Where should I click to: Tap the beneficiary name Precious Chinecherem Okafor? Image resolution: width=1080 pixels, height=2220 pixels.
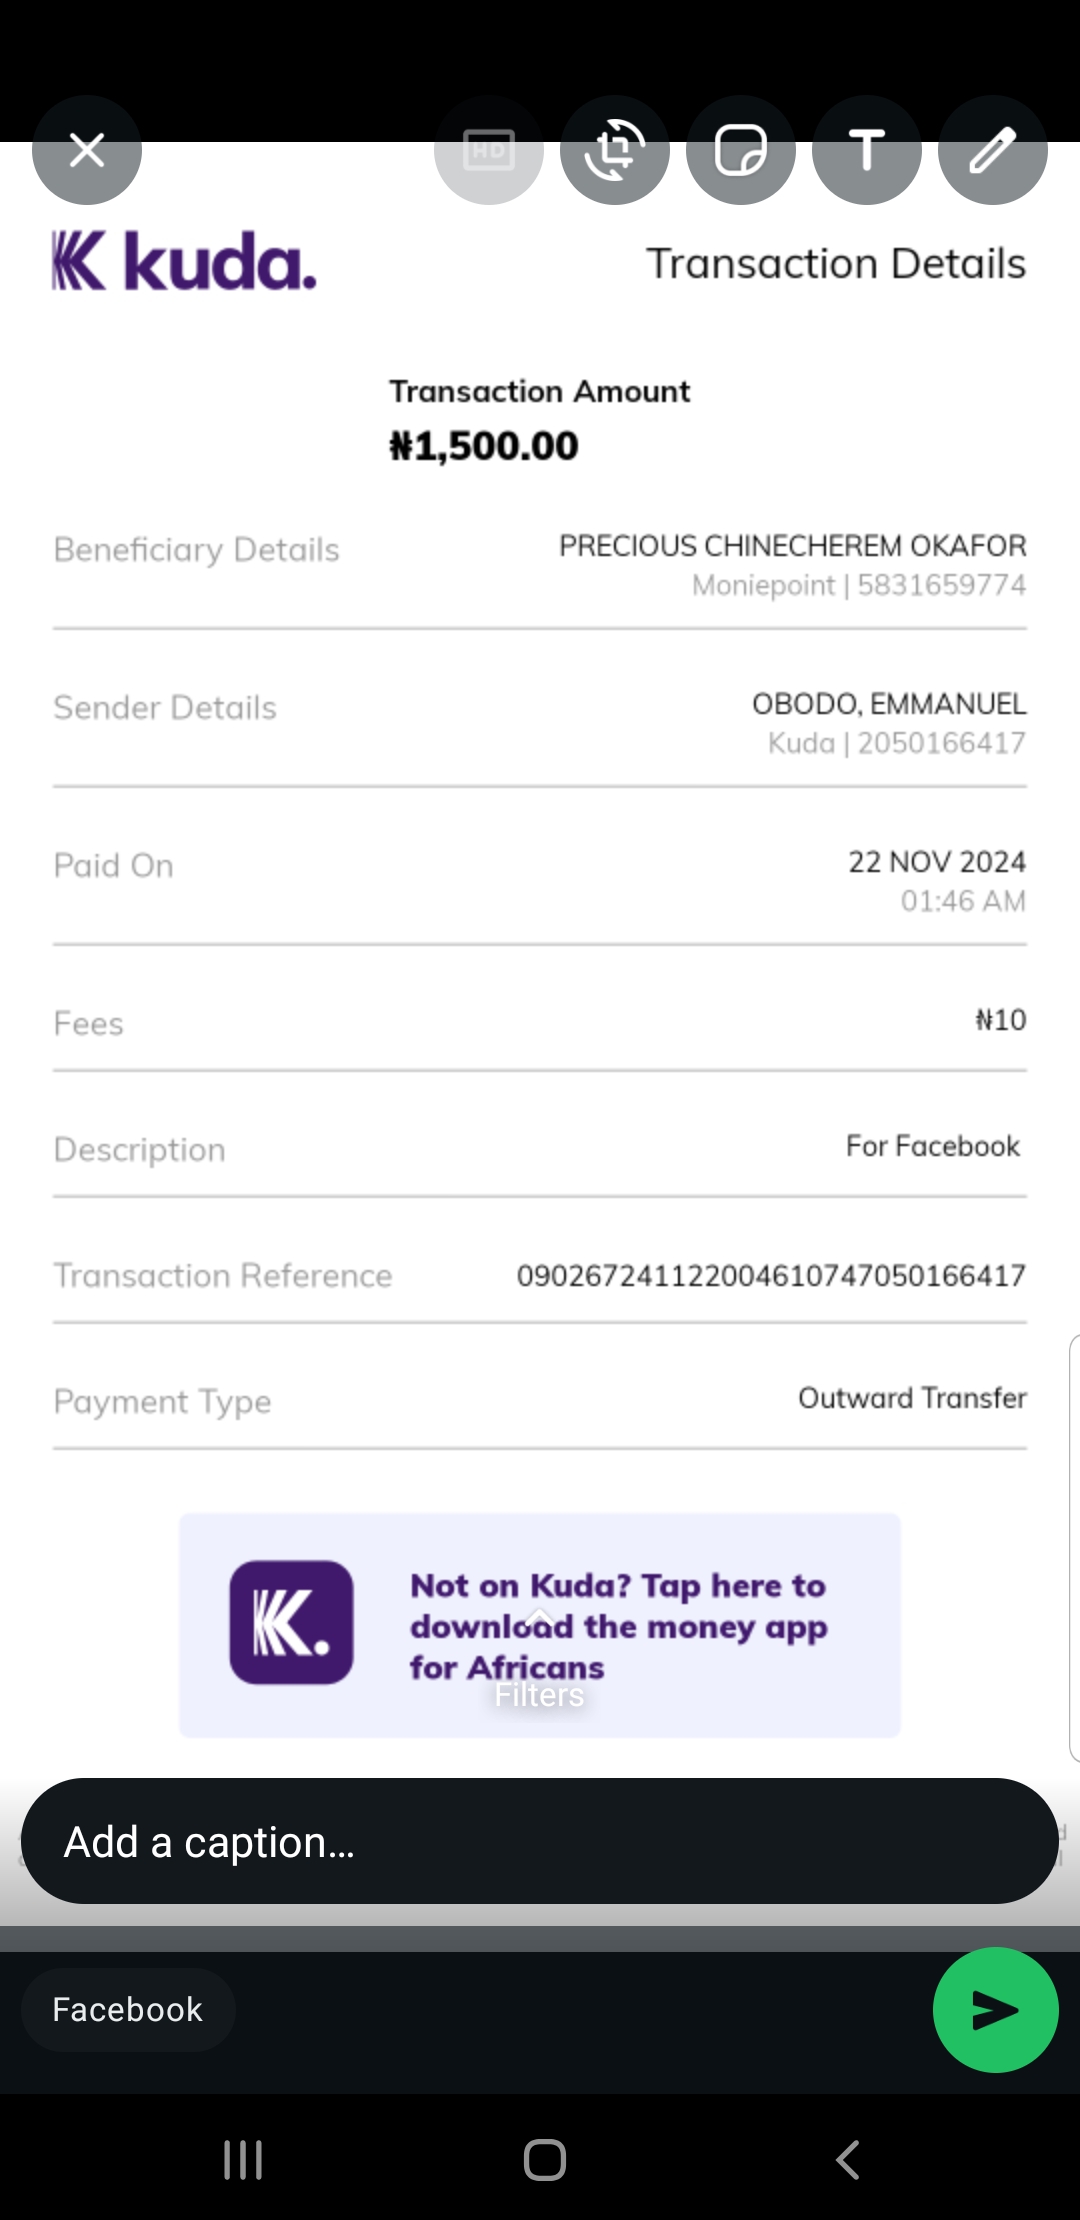pos(792,546)
